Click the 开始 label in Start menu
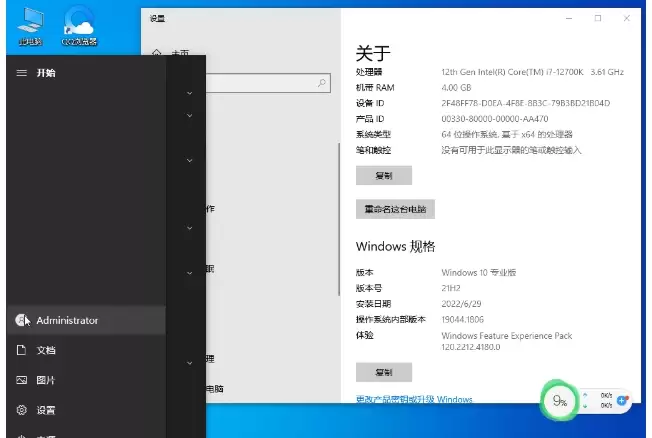652x438 pixels. coord(46,73)
